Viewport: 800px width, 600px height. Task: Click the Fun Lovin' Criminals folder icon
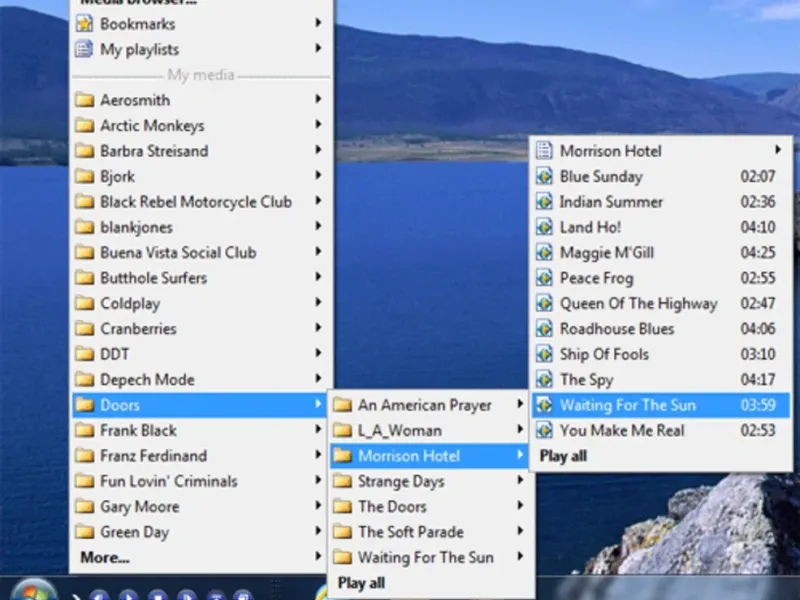(85, 481)
